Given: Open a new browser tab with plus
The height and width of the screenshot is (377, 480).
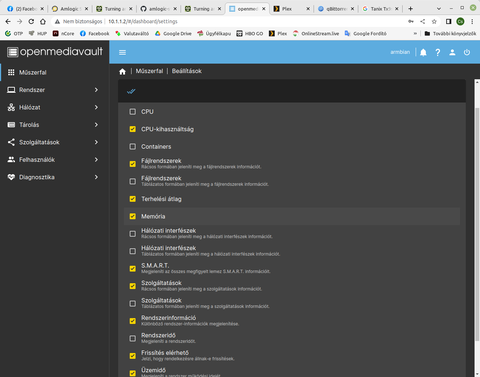Looking at the screenshot, I should coord(411,9).
